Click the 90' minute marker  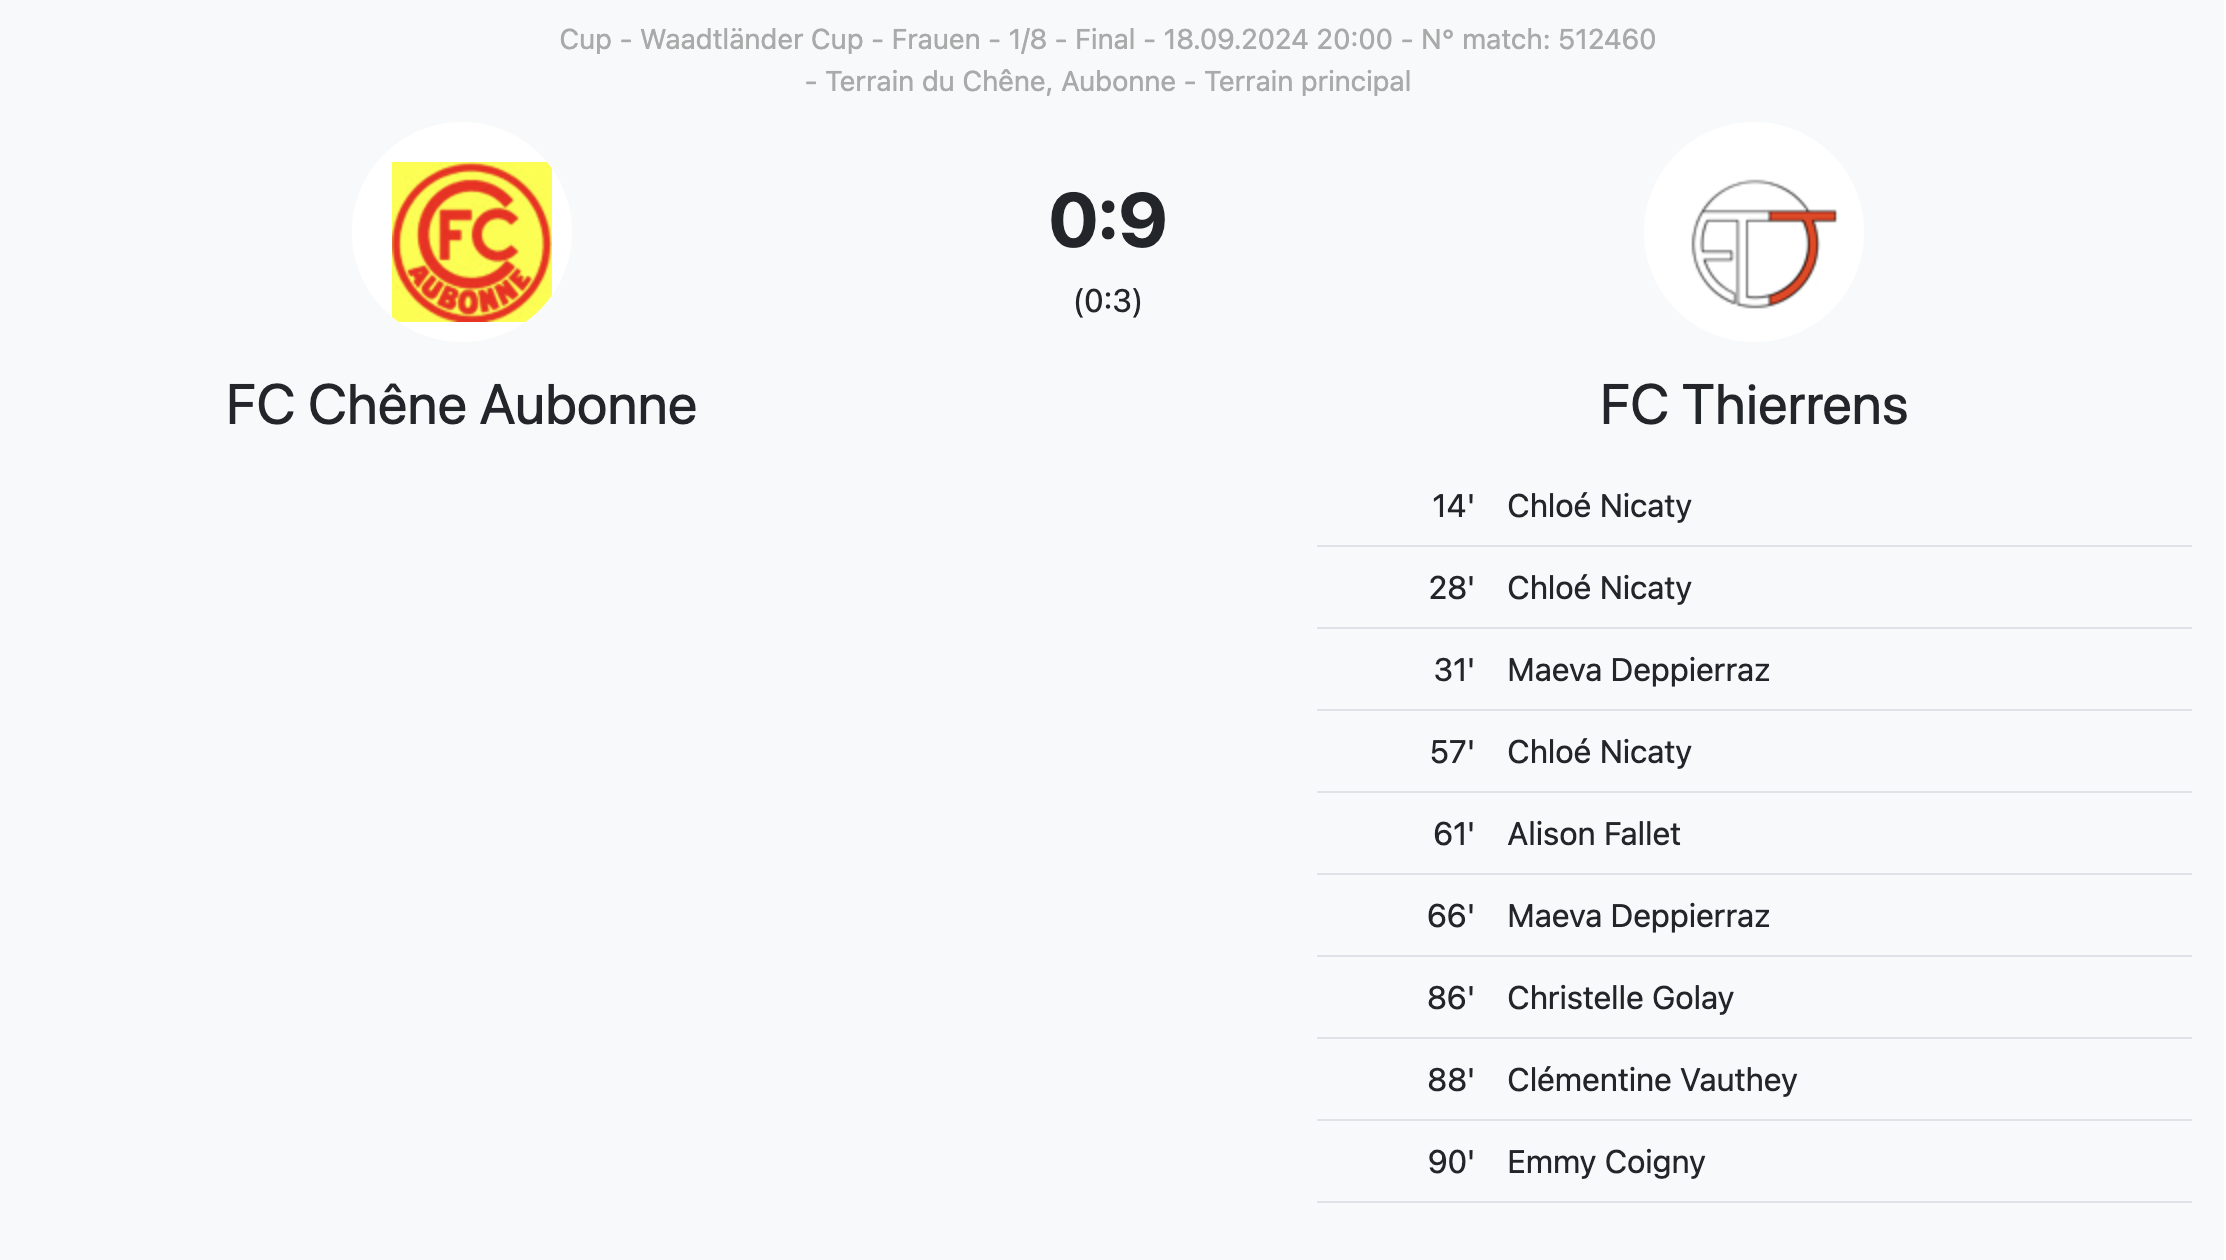1451,1162
